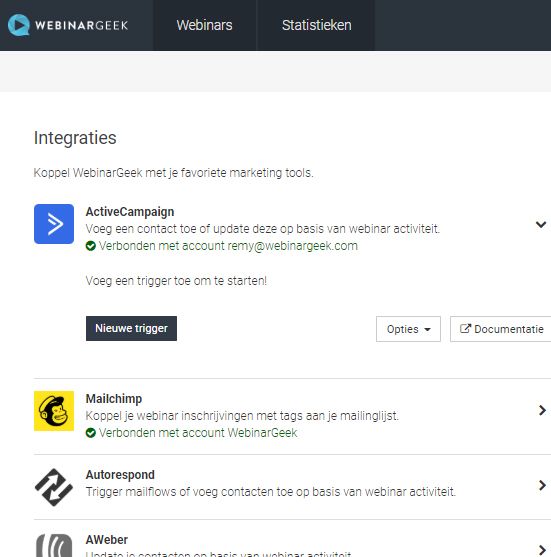Screen dimensions: 551x557
Task: Click the Mailchimp monkey logo
Action: [x=54, y=411]
